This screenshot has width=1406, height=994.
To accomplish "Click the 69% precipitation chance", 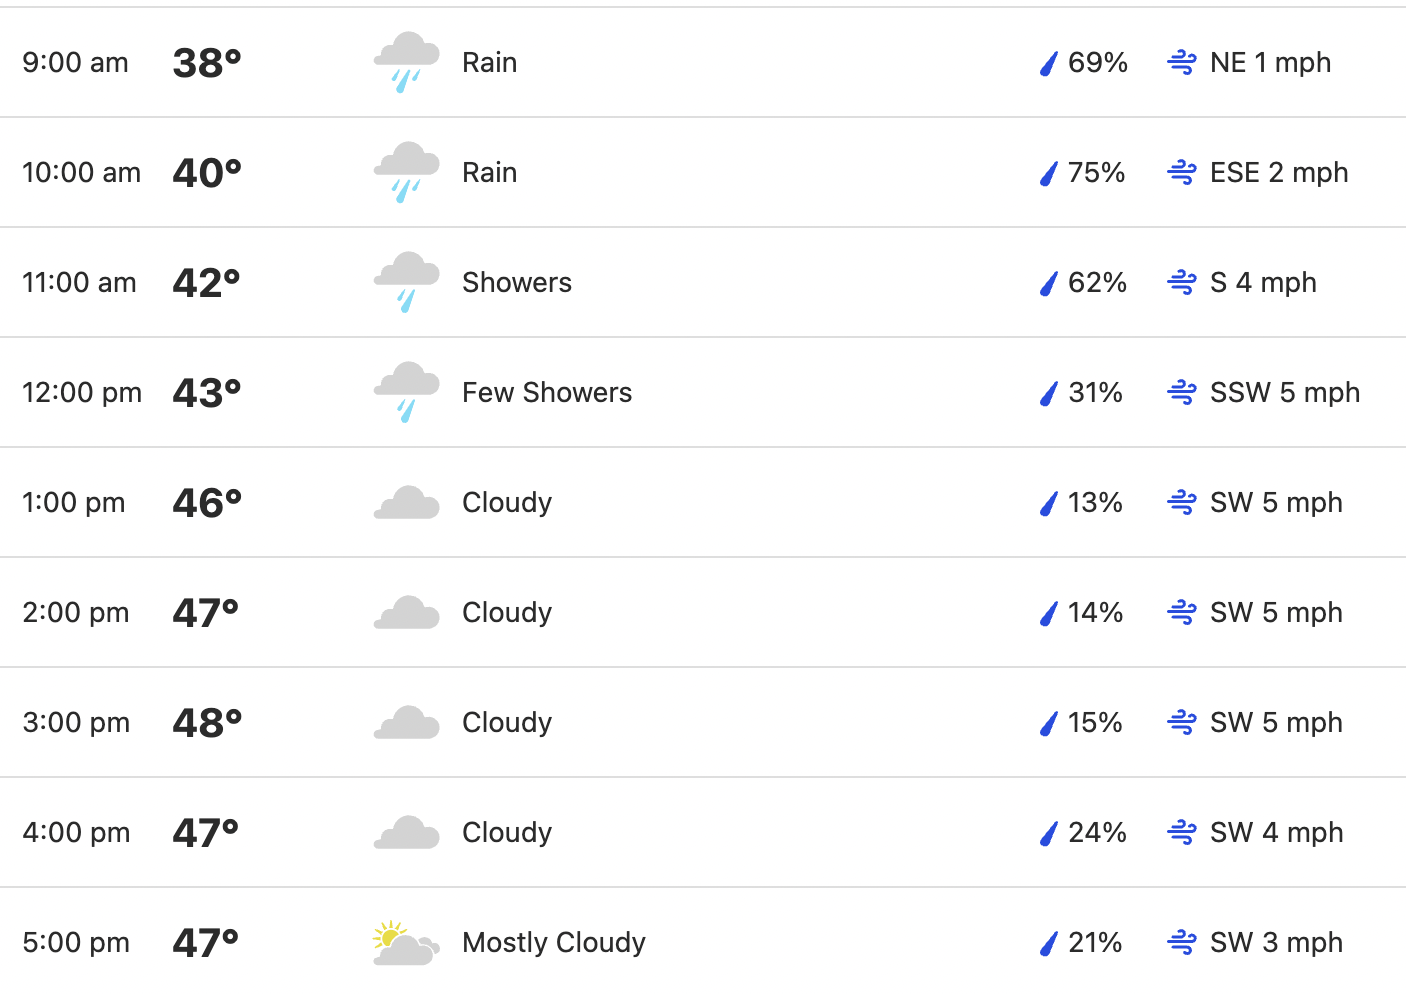I will point(1098,62).
